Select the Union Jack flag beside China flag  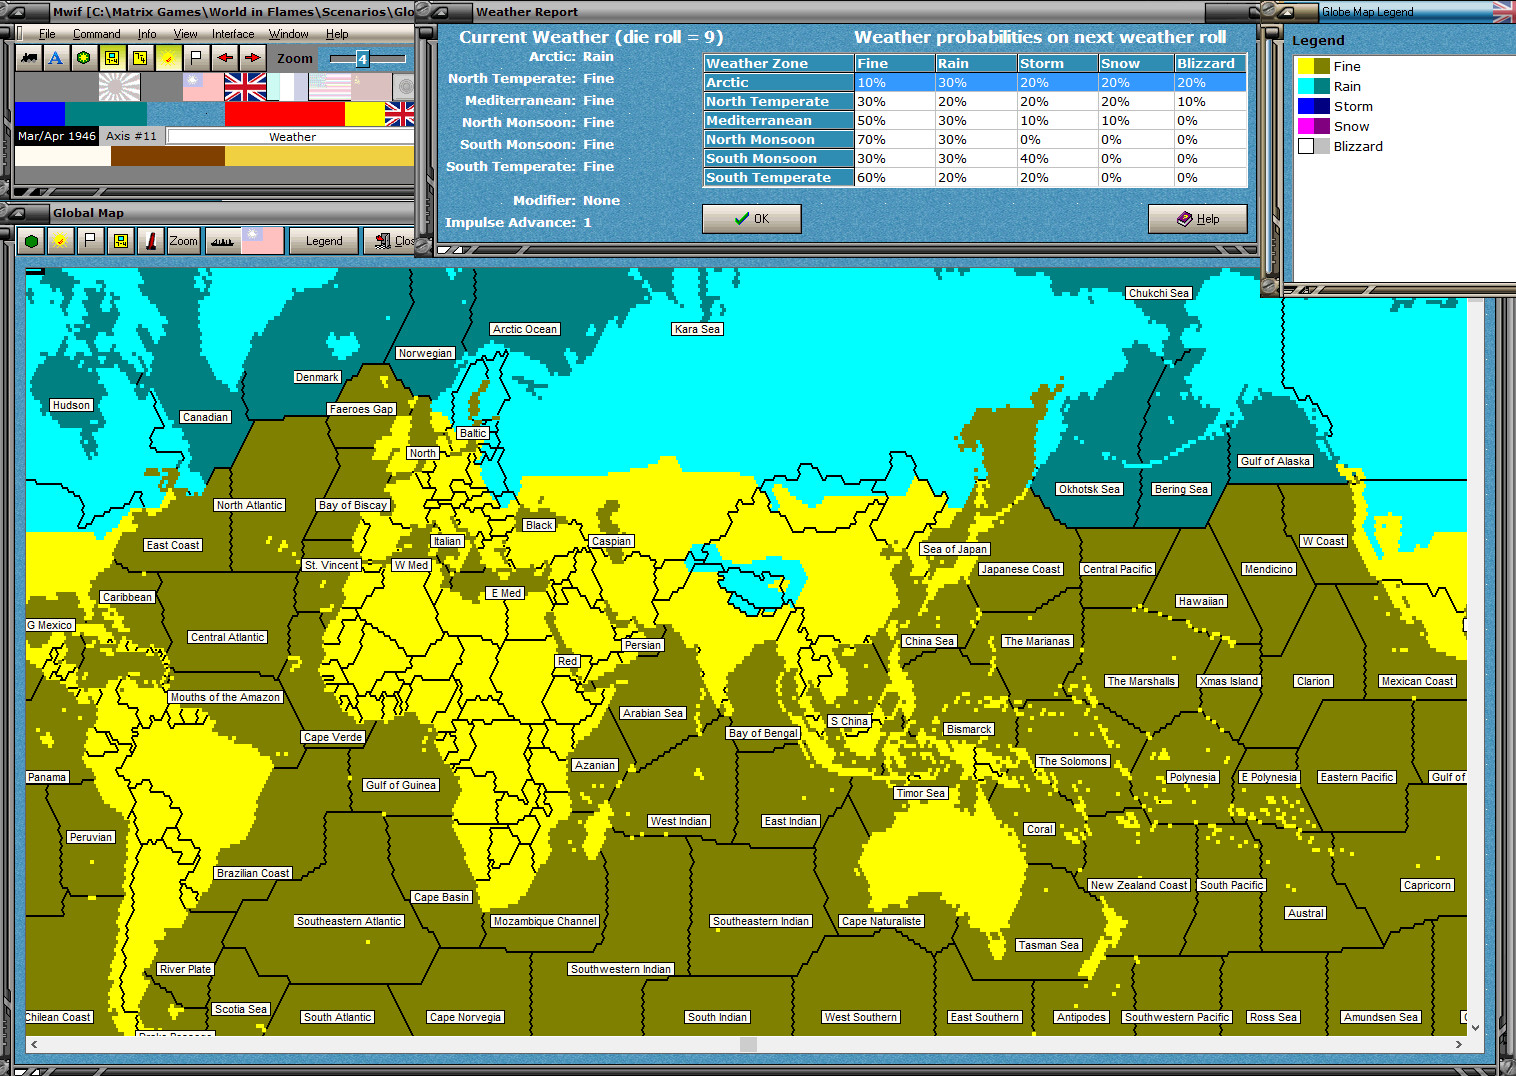(x=245, y=87)
